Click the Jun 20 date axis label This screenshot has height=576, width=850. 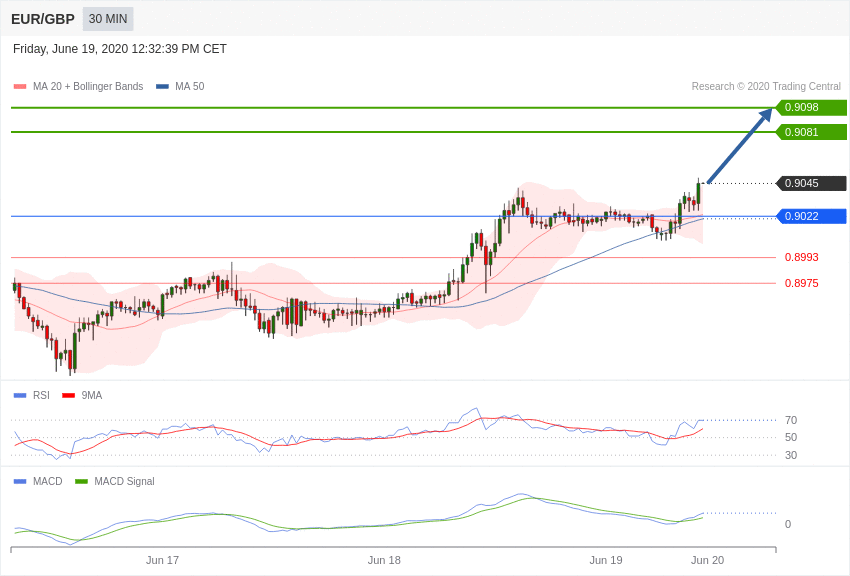point(707,560)
